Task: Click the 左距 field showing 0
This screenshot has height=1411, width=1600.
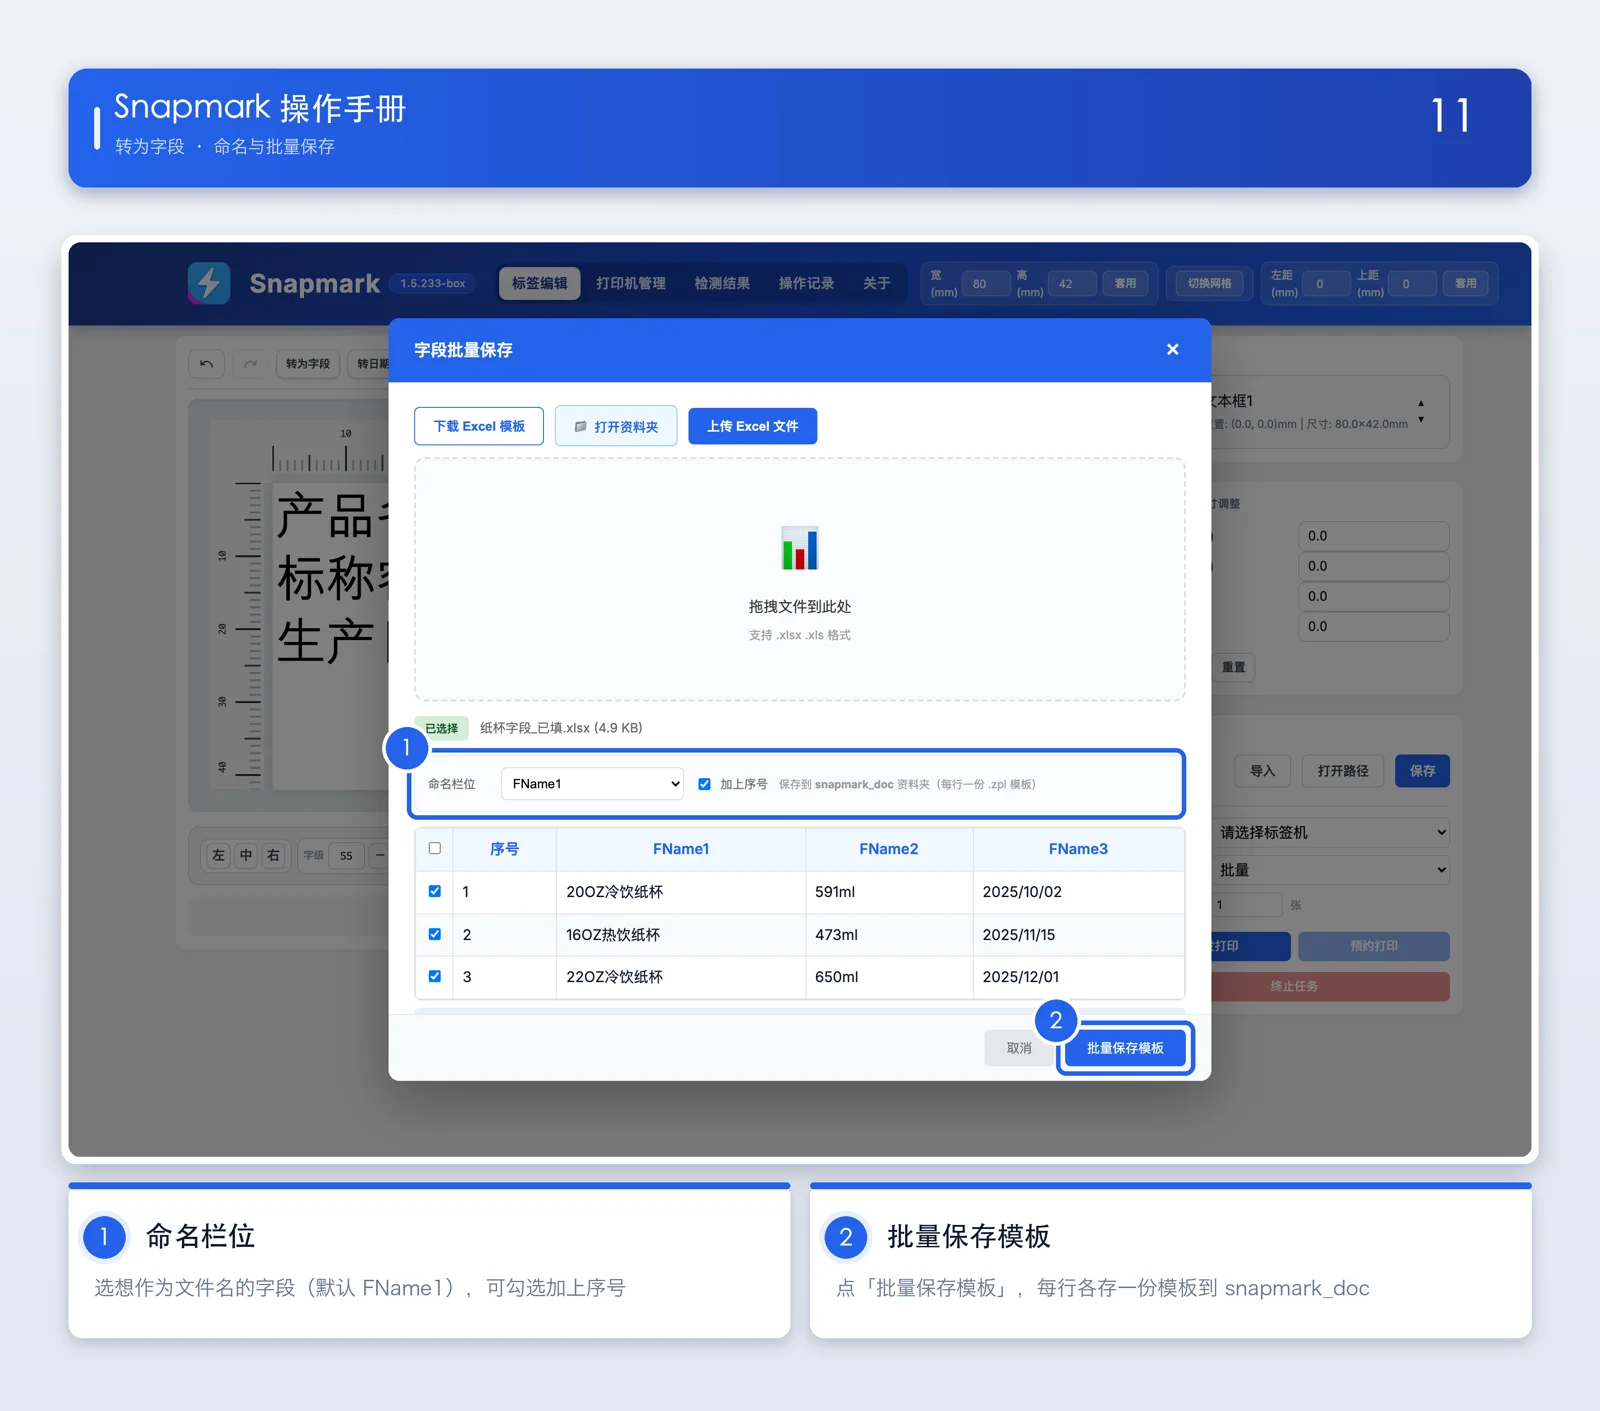Action: (1326, 283)
